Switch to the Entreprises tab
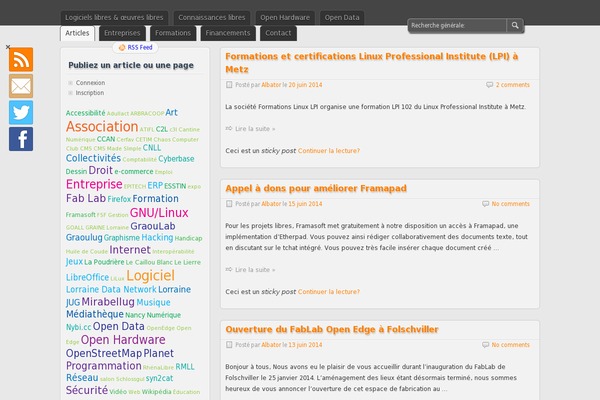This screenshot has height=400, width=600. click(122, 33)
